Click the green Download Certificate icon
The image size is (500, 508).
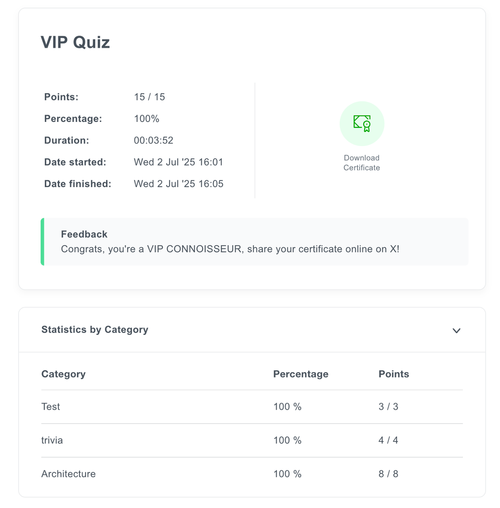click(362, 123)
